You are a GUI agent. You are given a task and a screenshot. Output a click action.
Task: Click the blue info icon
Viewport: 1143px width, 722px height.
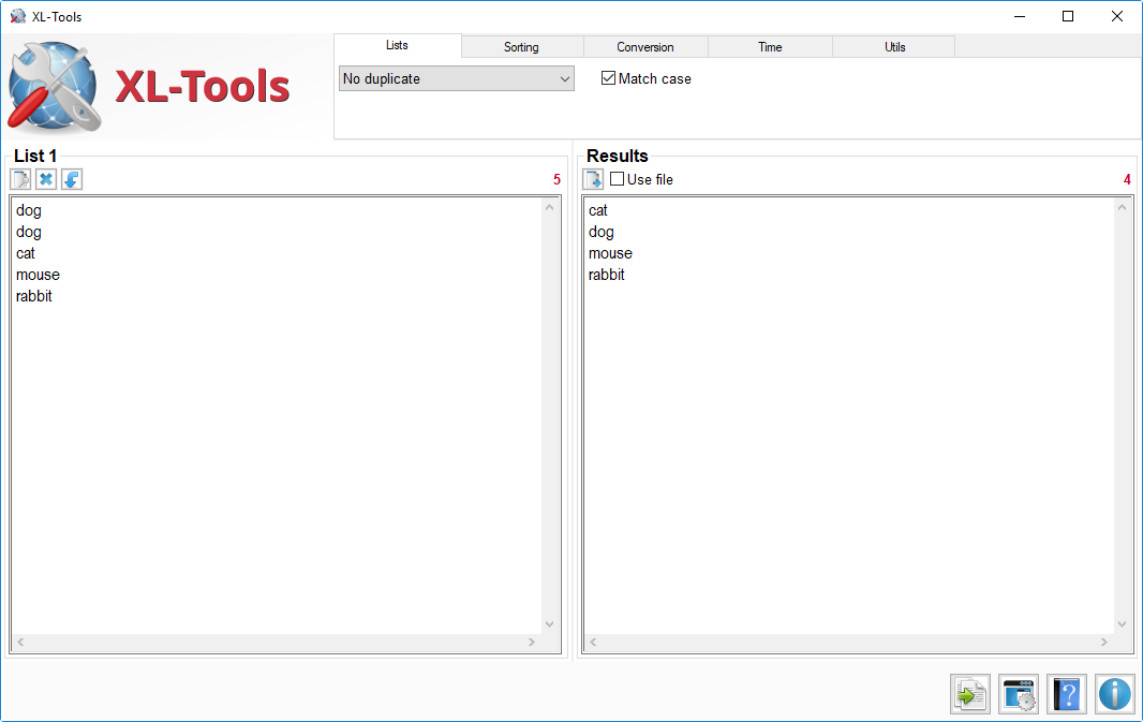(1115, 694)
